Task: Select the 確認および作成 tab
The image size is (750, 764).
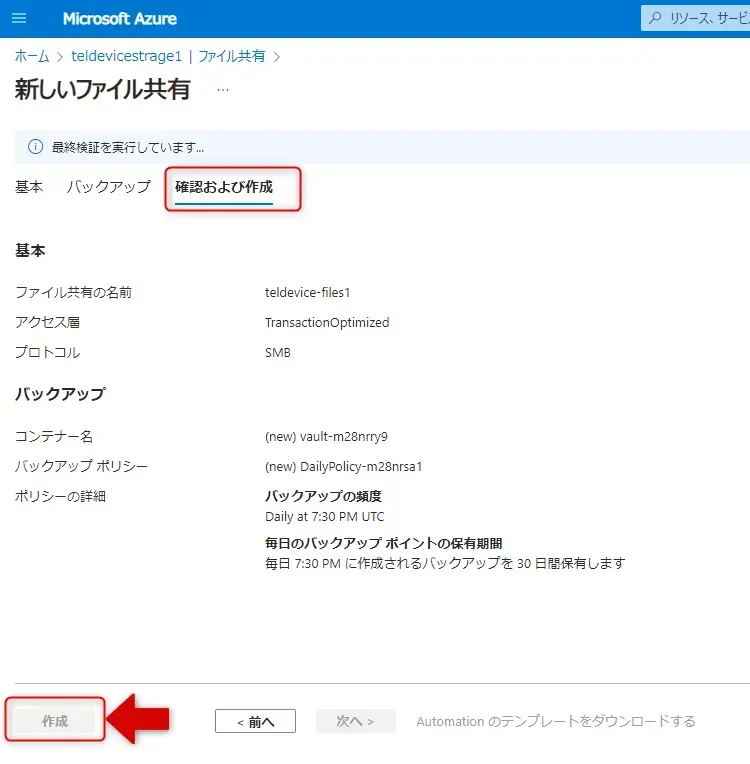Action: tap(224, 187)
